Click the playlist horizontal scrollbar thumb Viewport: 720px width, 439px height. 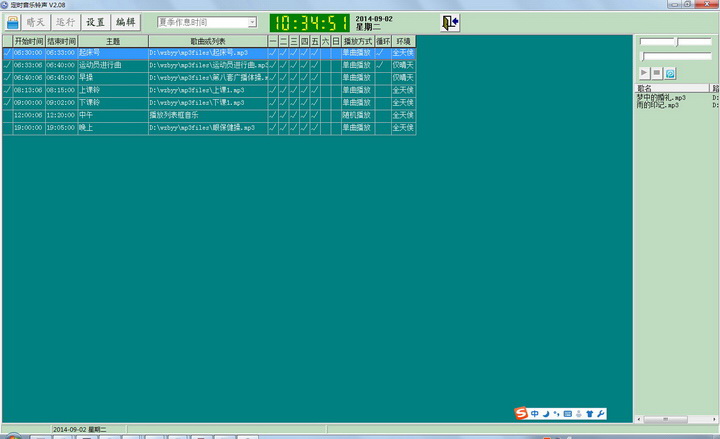click(x=665, y=419)
